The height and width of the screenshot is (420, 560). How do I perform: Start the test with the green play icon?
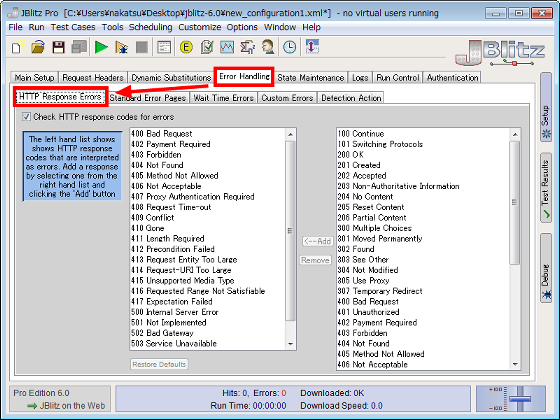tap(101, 47)
